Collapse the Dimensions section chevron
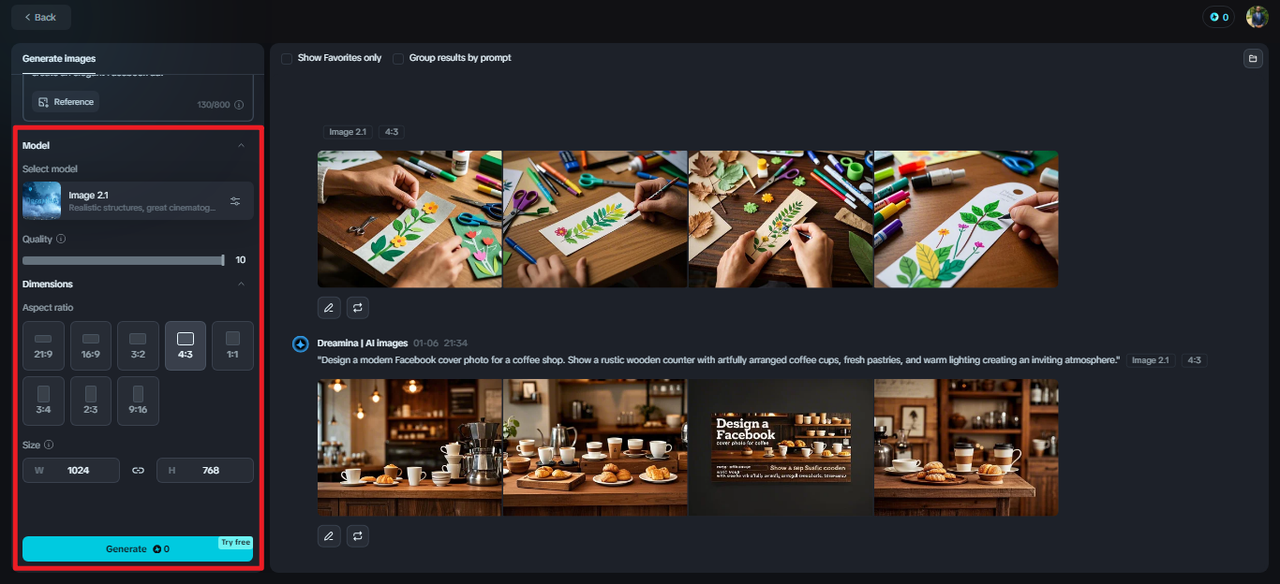Image resolution: width=1280 pixels, height=584 pixels. (x=241, y=284)
